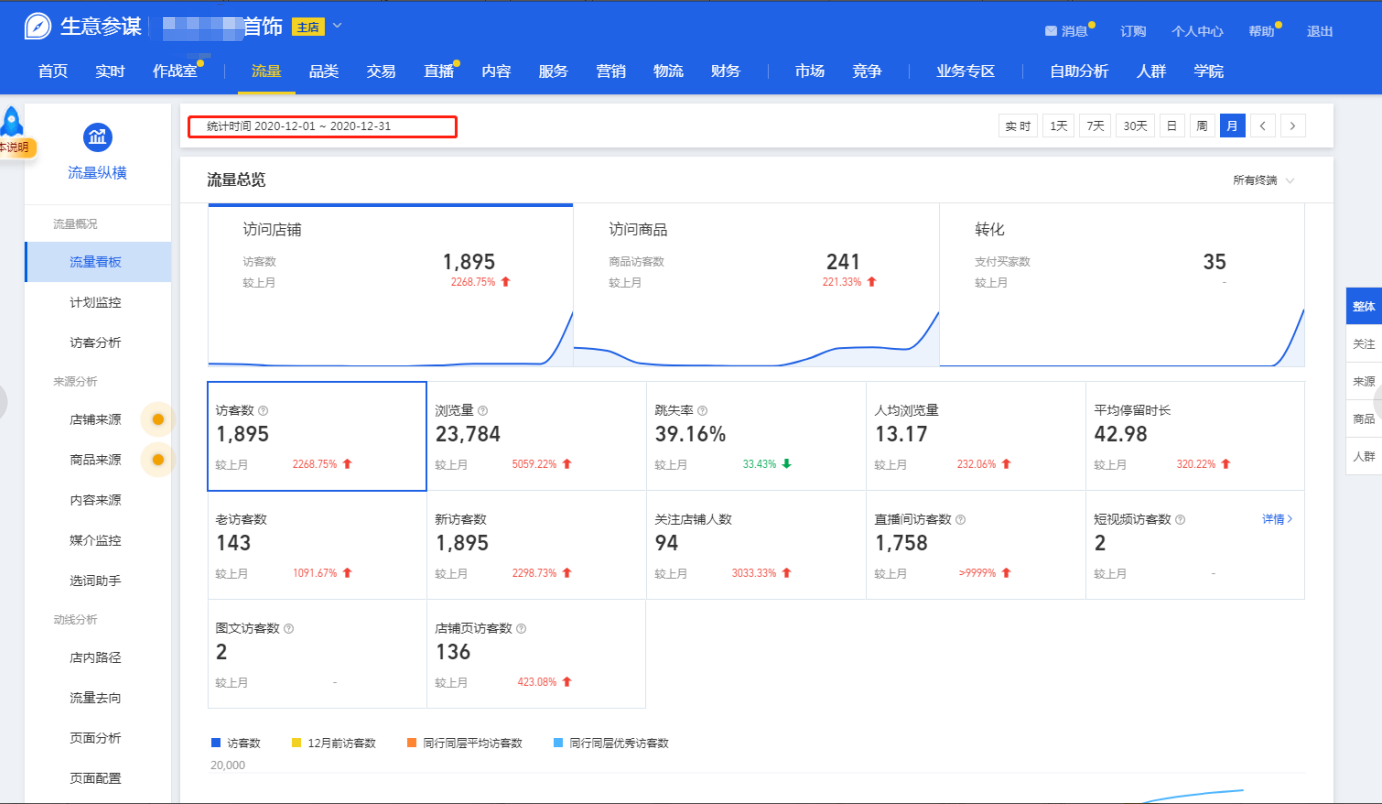Go to previous period with left arrow
Screen dimensions: 1382x804
(x=1263, y=126)
